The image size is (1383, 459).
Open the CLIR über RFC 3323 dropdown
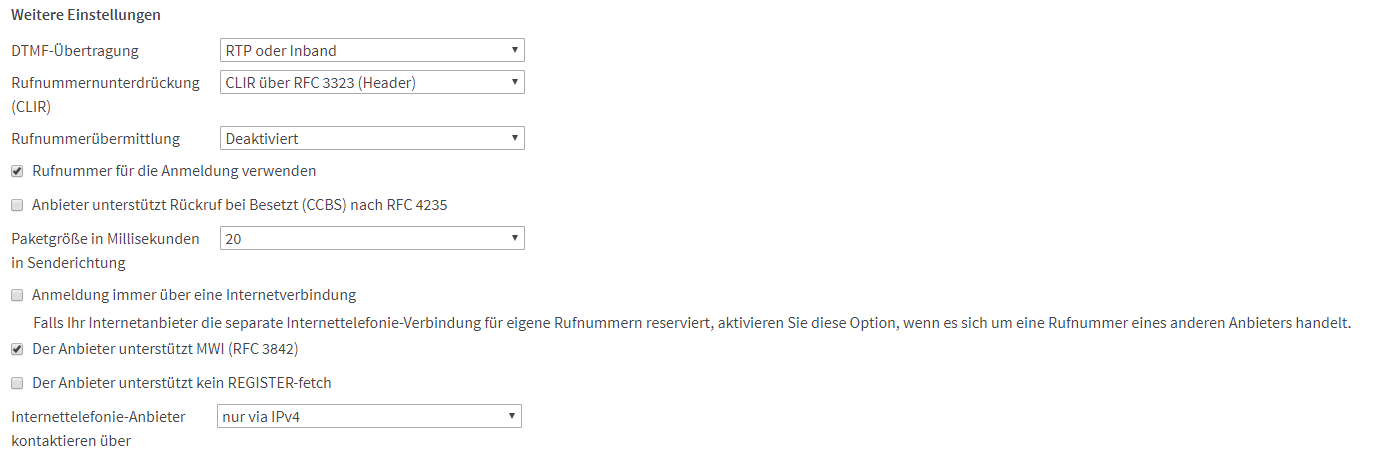(x=371, y=83)
